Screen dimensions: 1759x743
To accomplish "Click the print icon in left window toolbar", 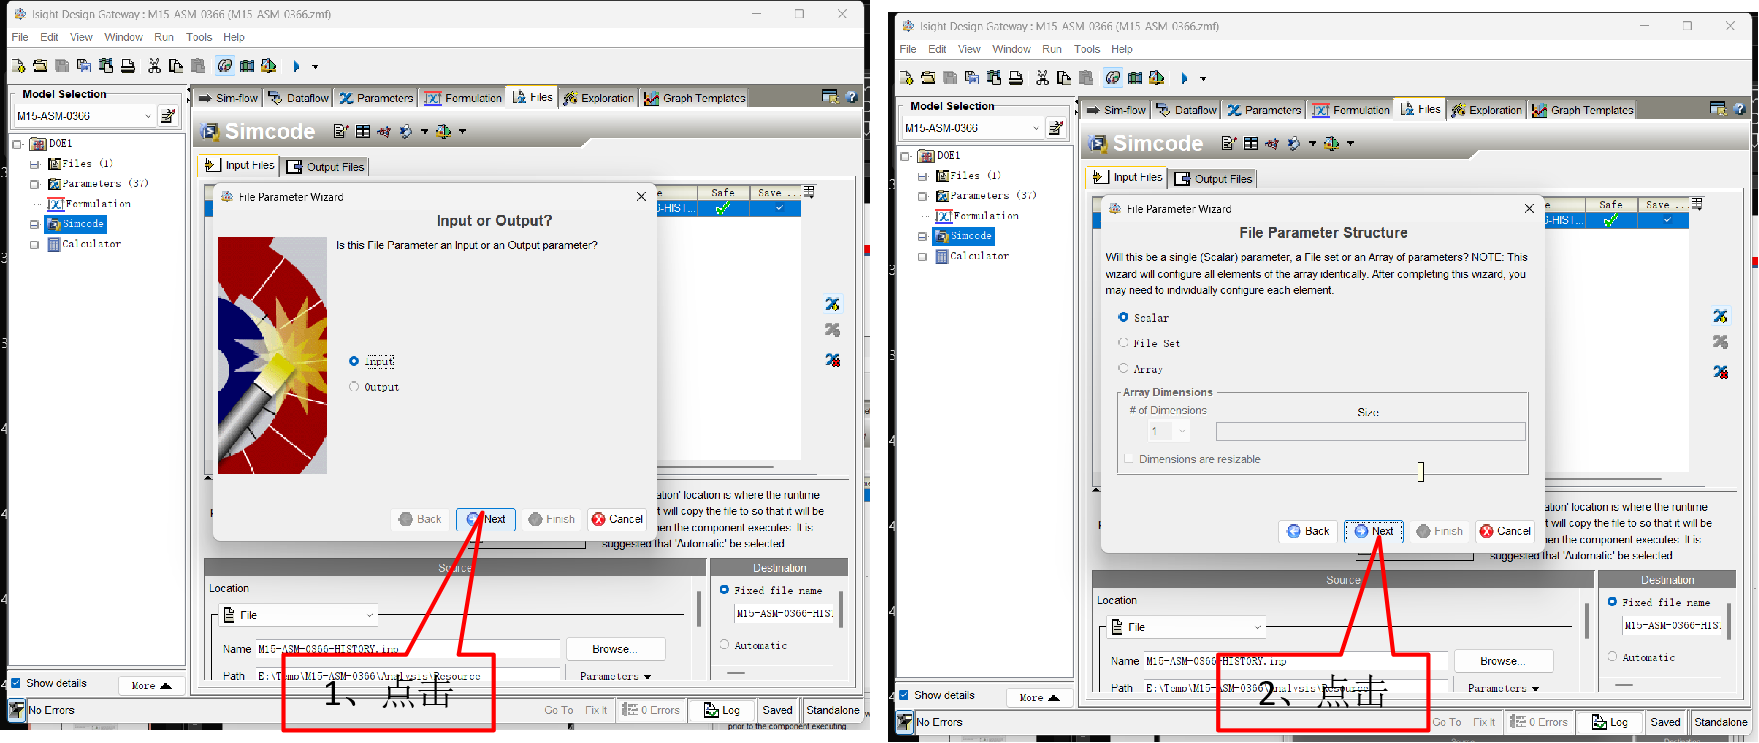I will [128, 66].
